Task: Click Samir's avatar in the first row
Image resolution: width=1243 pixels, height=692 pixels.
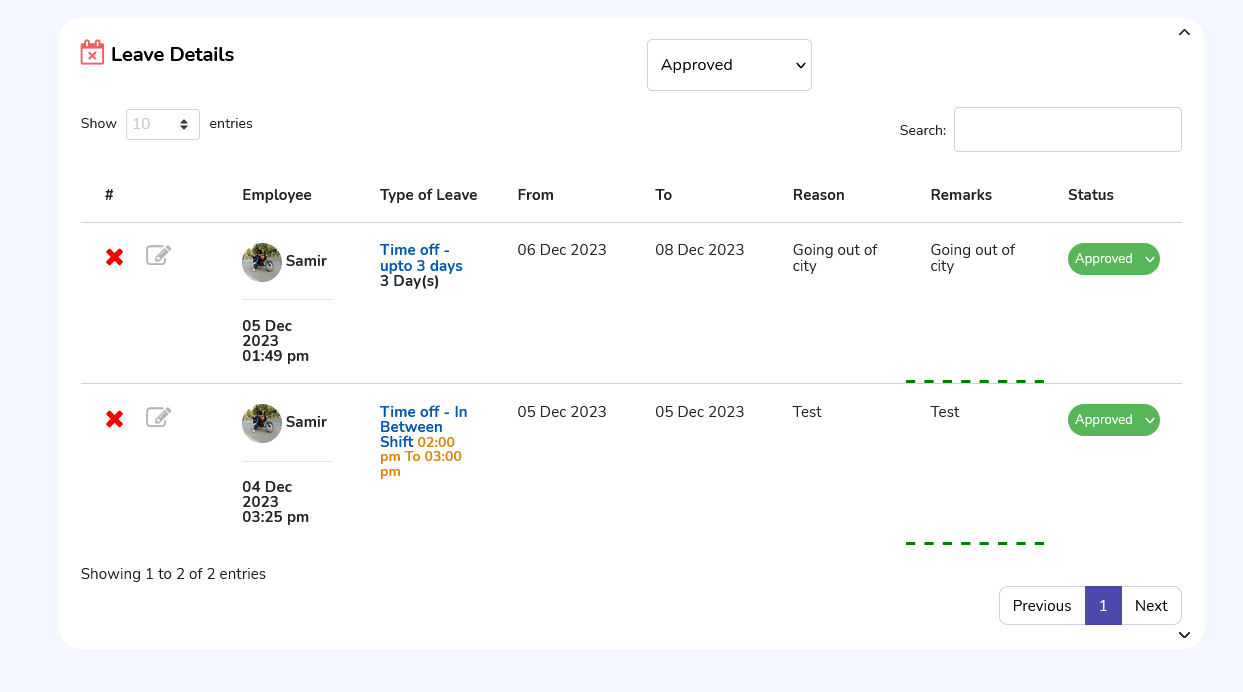Action: (262, 262)
